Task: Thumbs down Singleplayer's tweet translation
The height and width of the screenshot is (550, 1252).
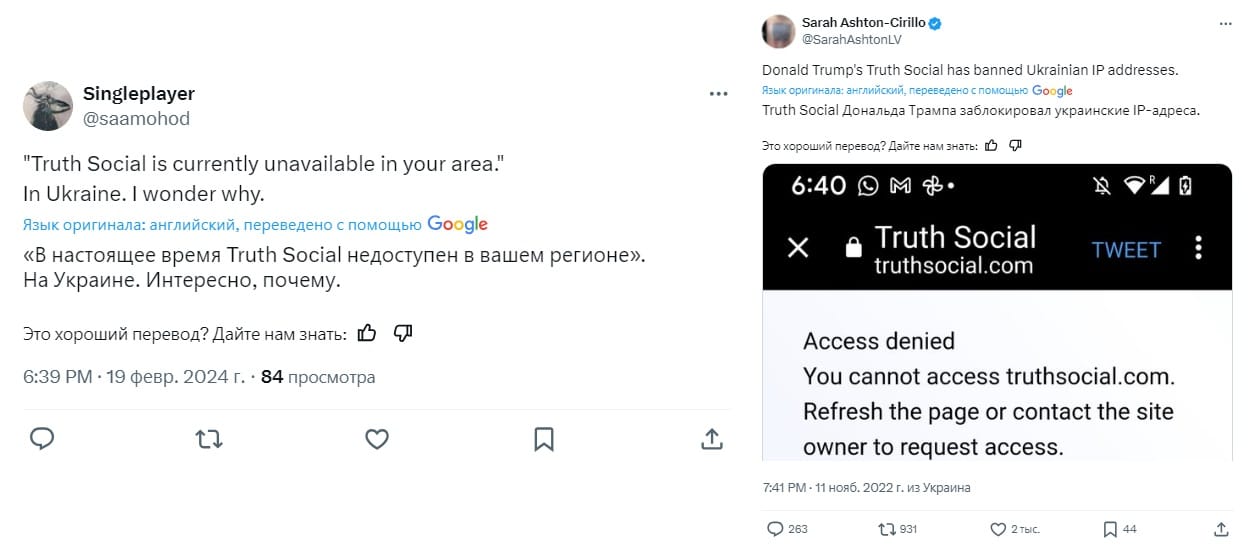Action: tap(403, 333)
